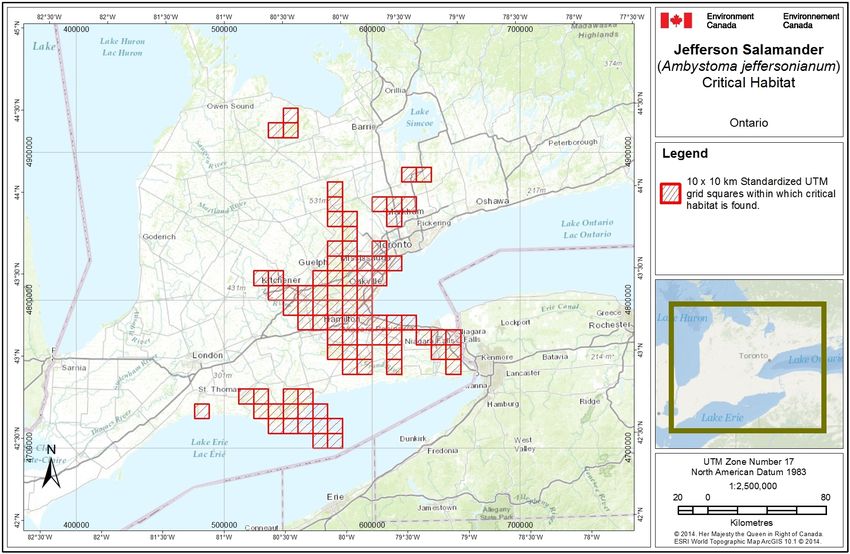This screenshot has width=850, height=554.
Task: Click the Lake Simcoe label
Action: [420, 117]
